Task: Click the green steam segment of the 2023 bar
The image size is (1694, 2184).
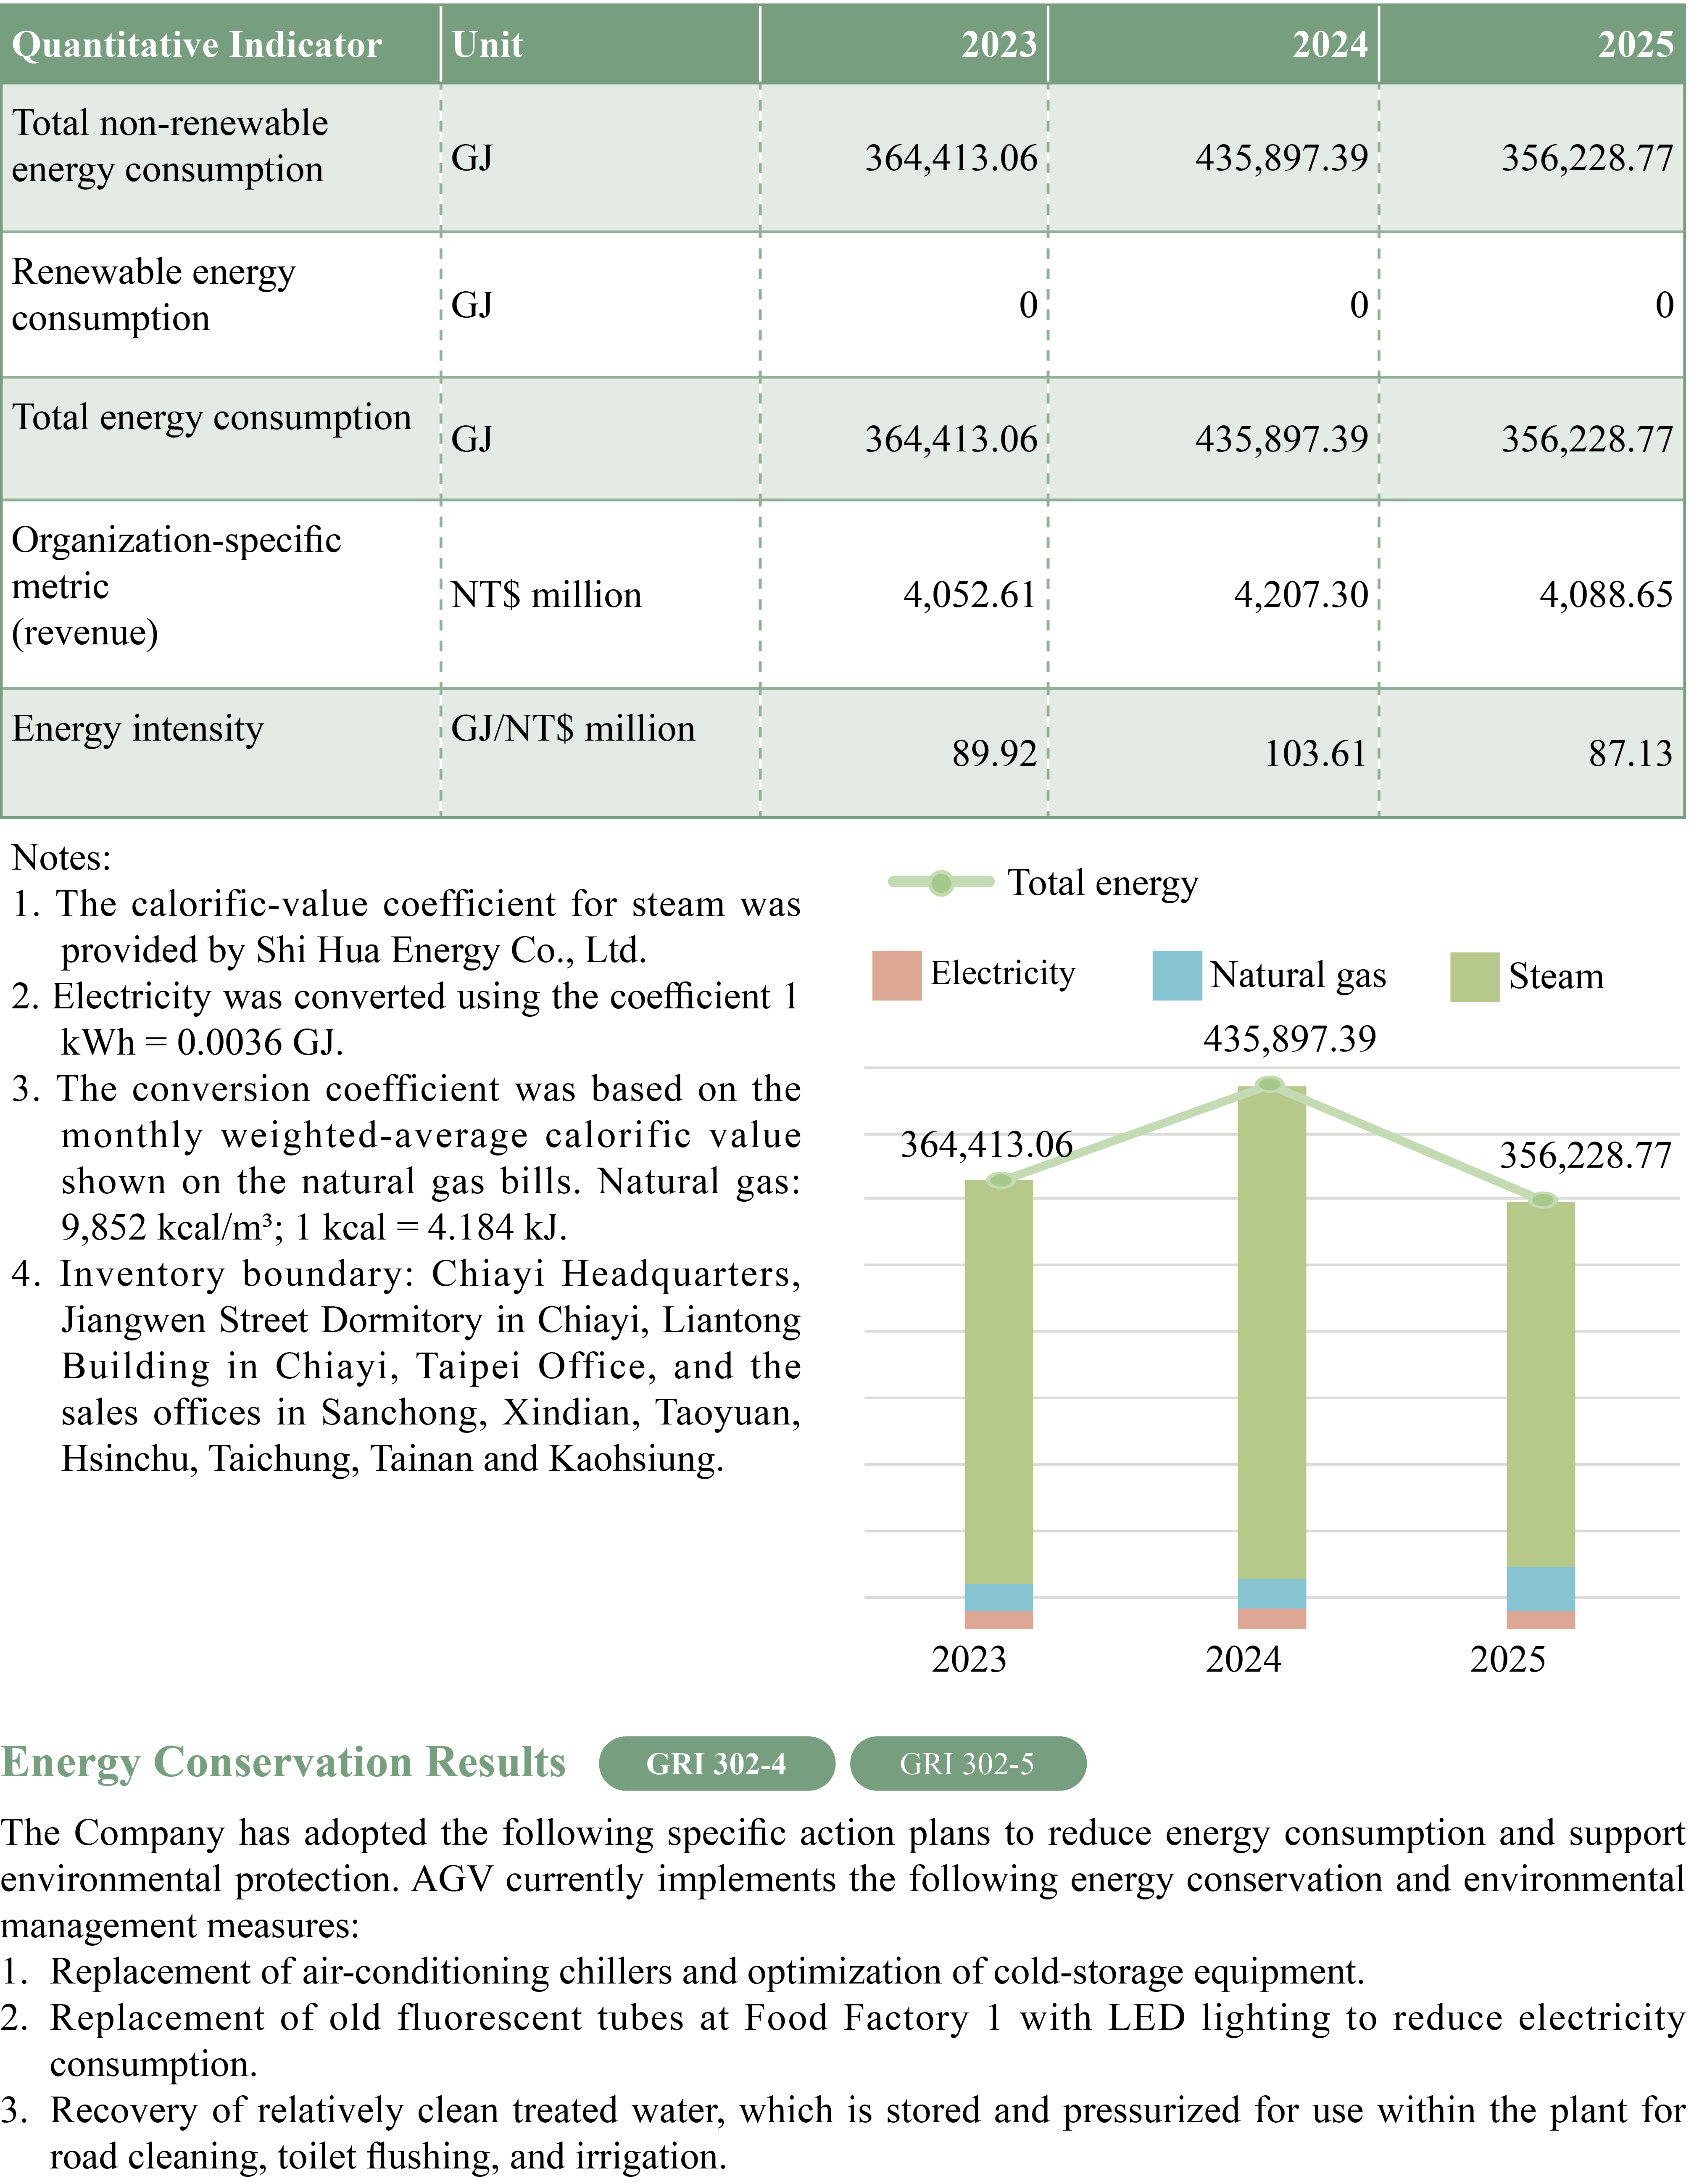Action: pyautogui.click(x=998, y=1382)
